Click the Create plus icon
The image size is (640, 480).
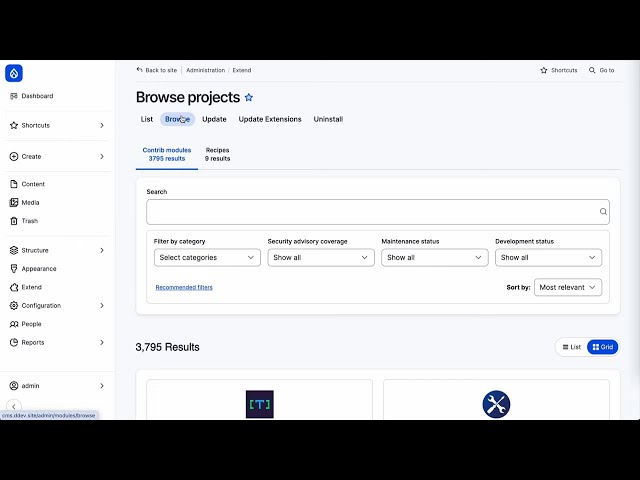click(x=14, y=156)
